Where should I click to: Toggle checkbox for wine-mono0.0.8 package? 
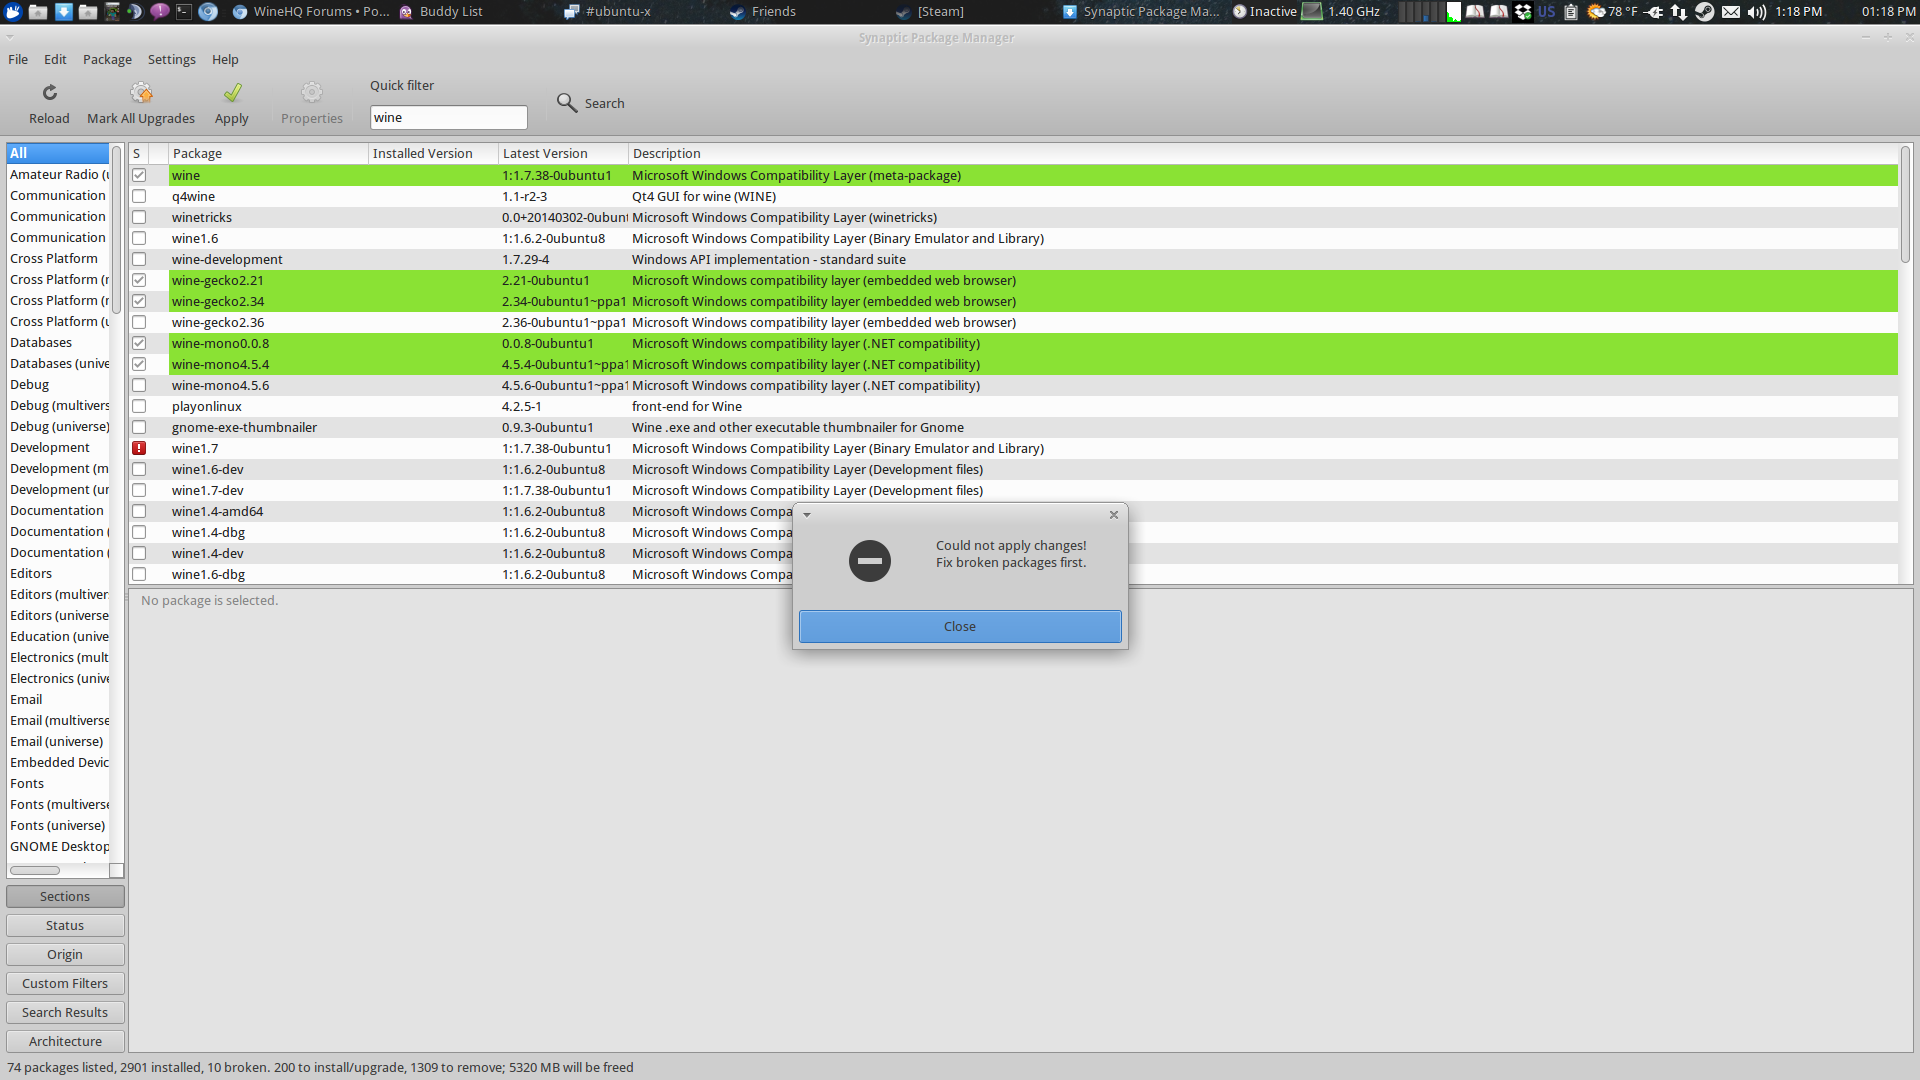click(139, 343)
